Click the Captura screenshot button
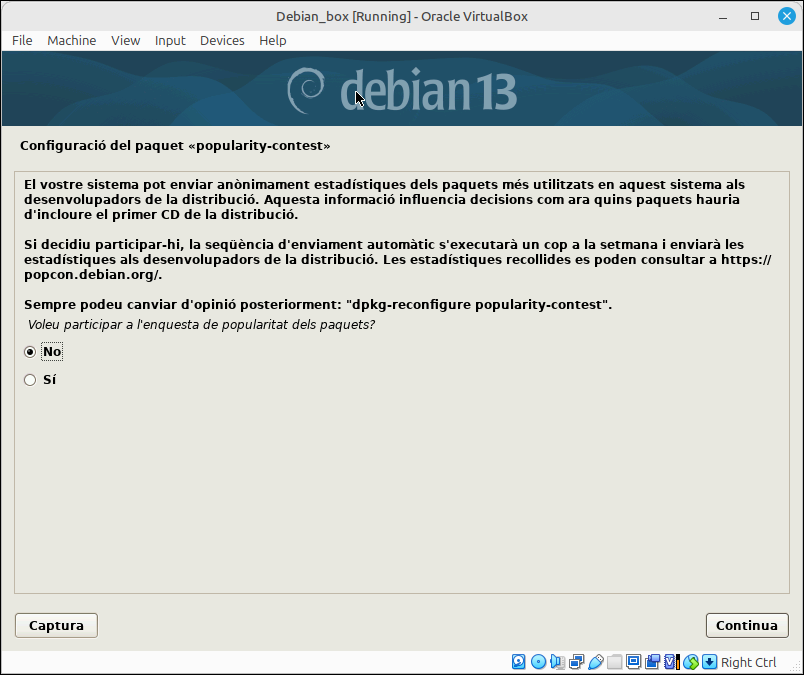 [x=56, y=626]
